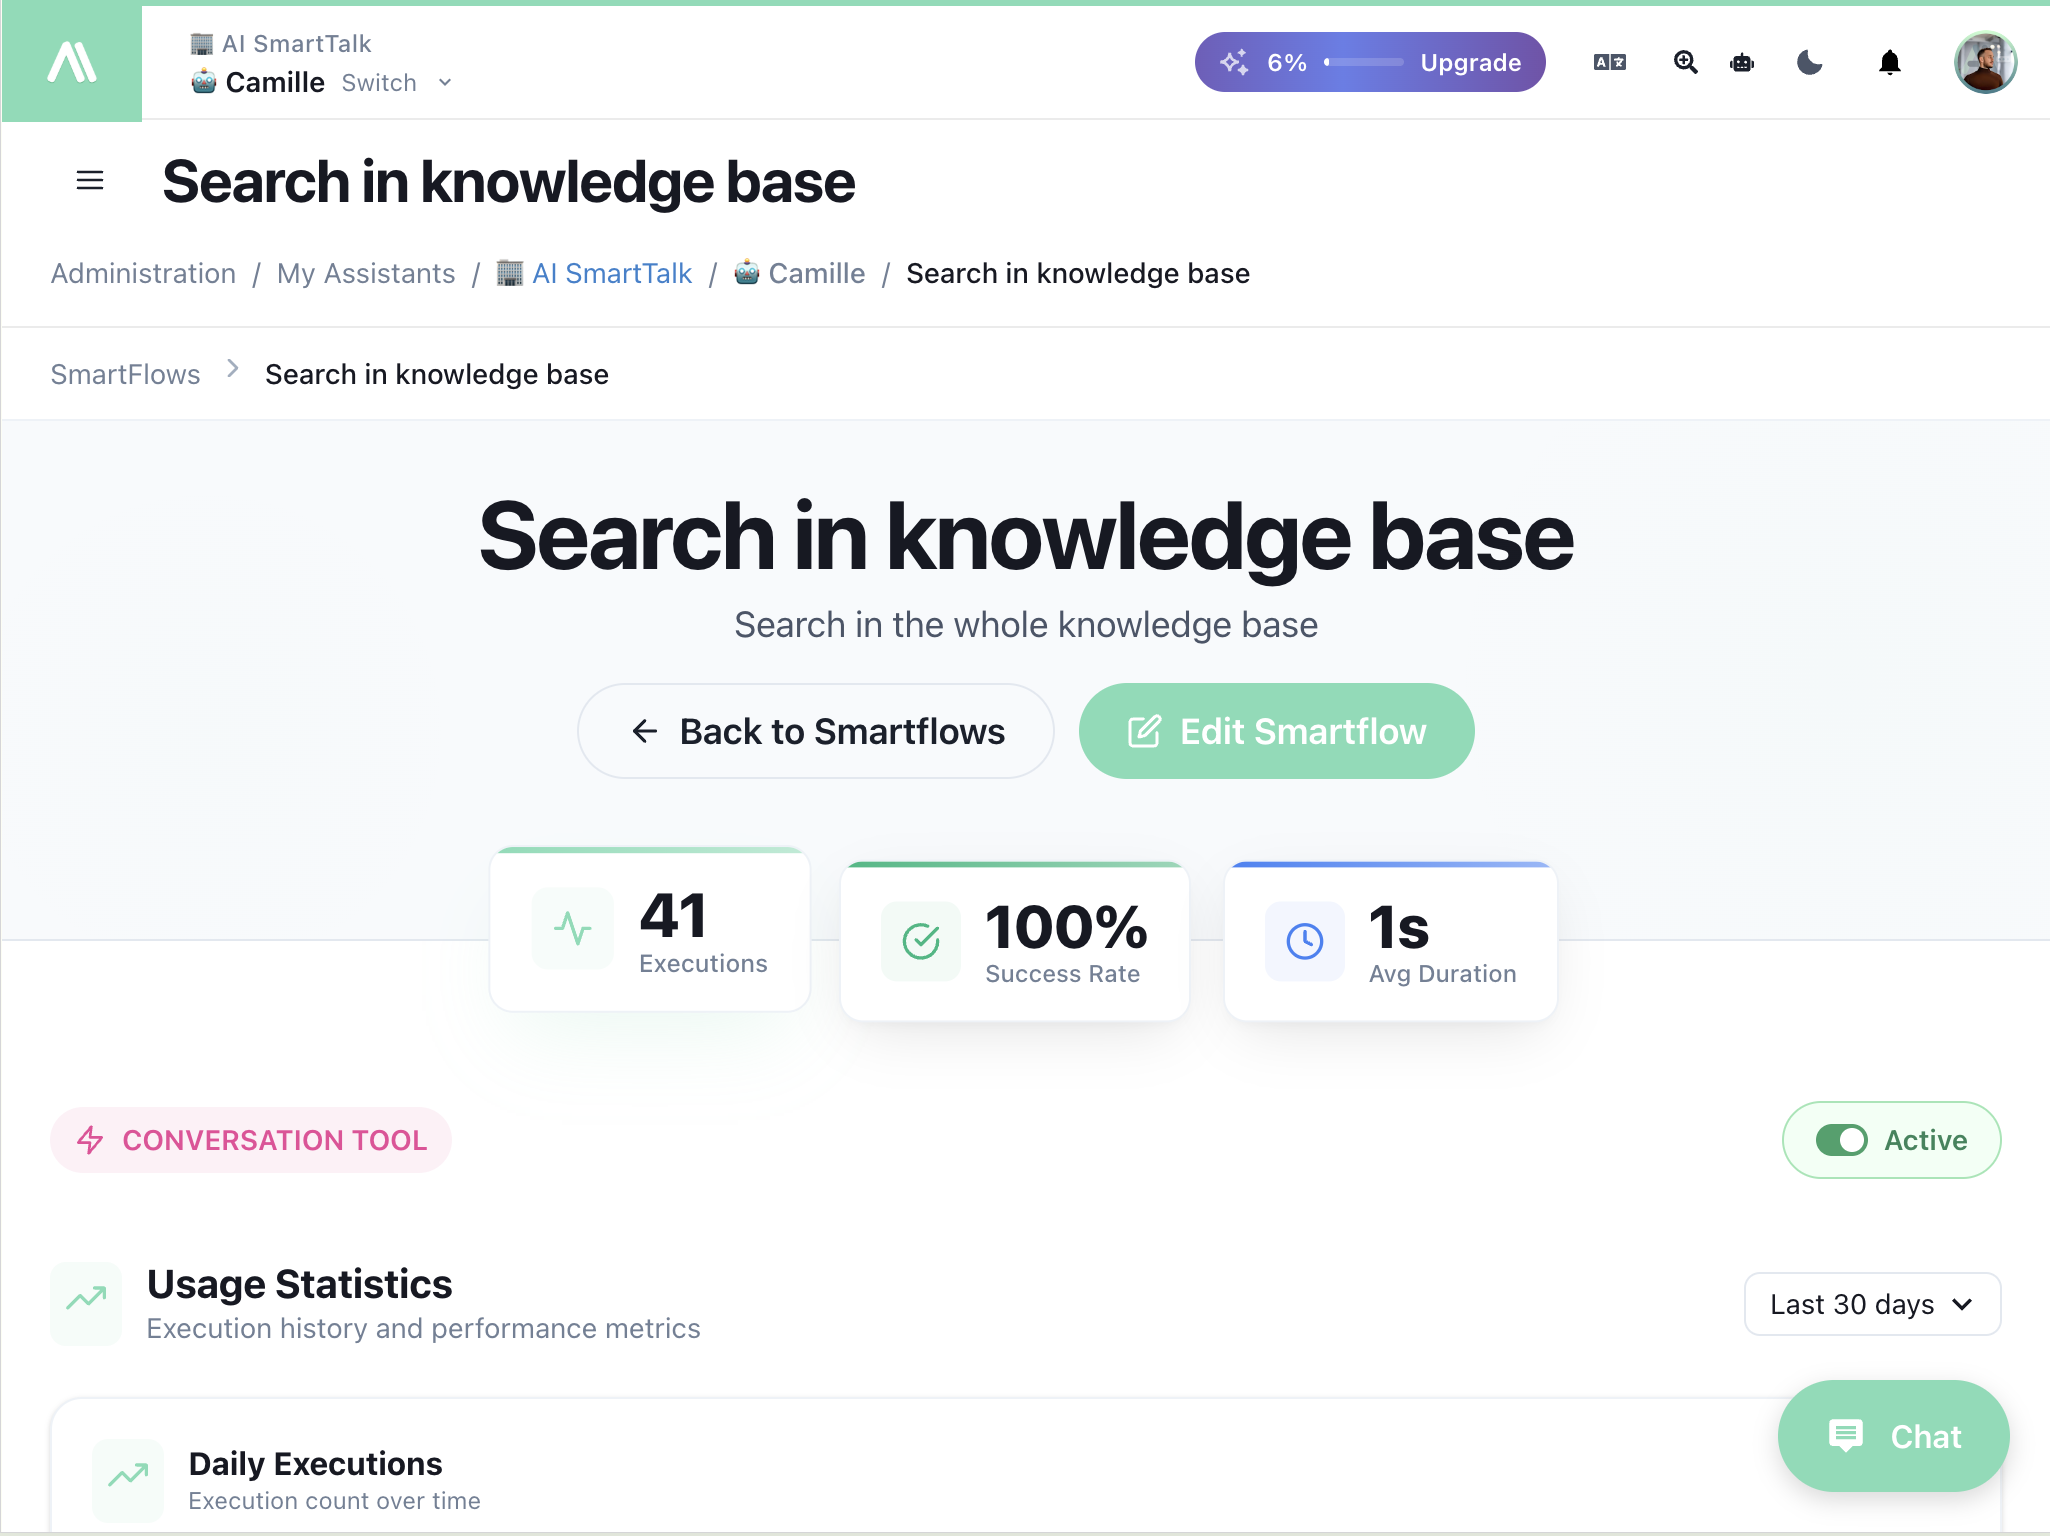Open the Last 30 days dropdown
Image resolution: width=2050 pixels, height=1536 pixels.
click(x=1871, y=1303)
